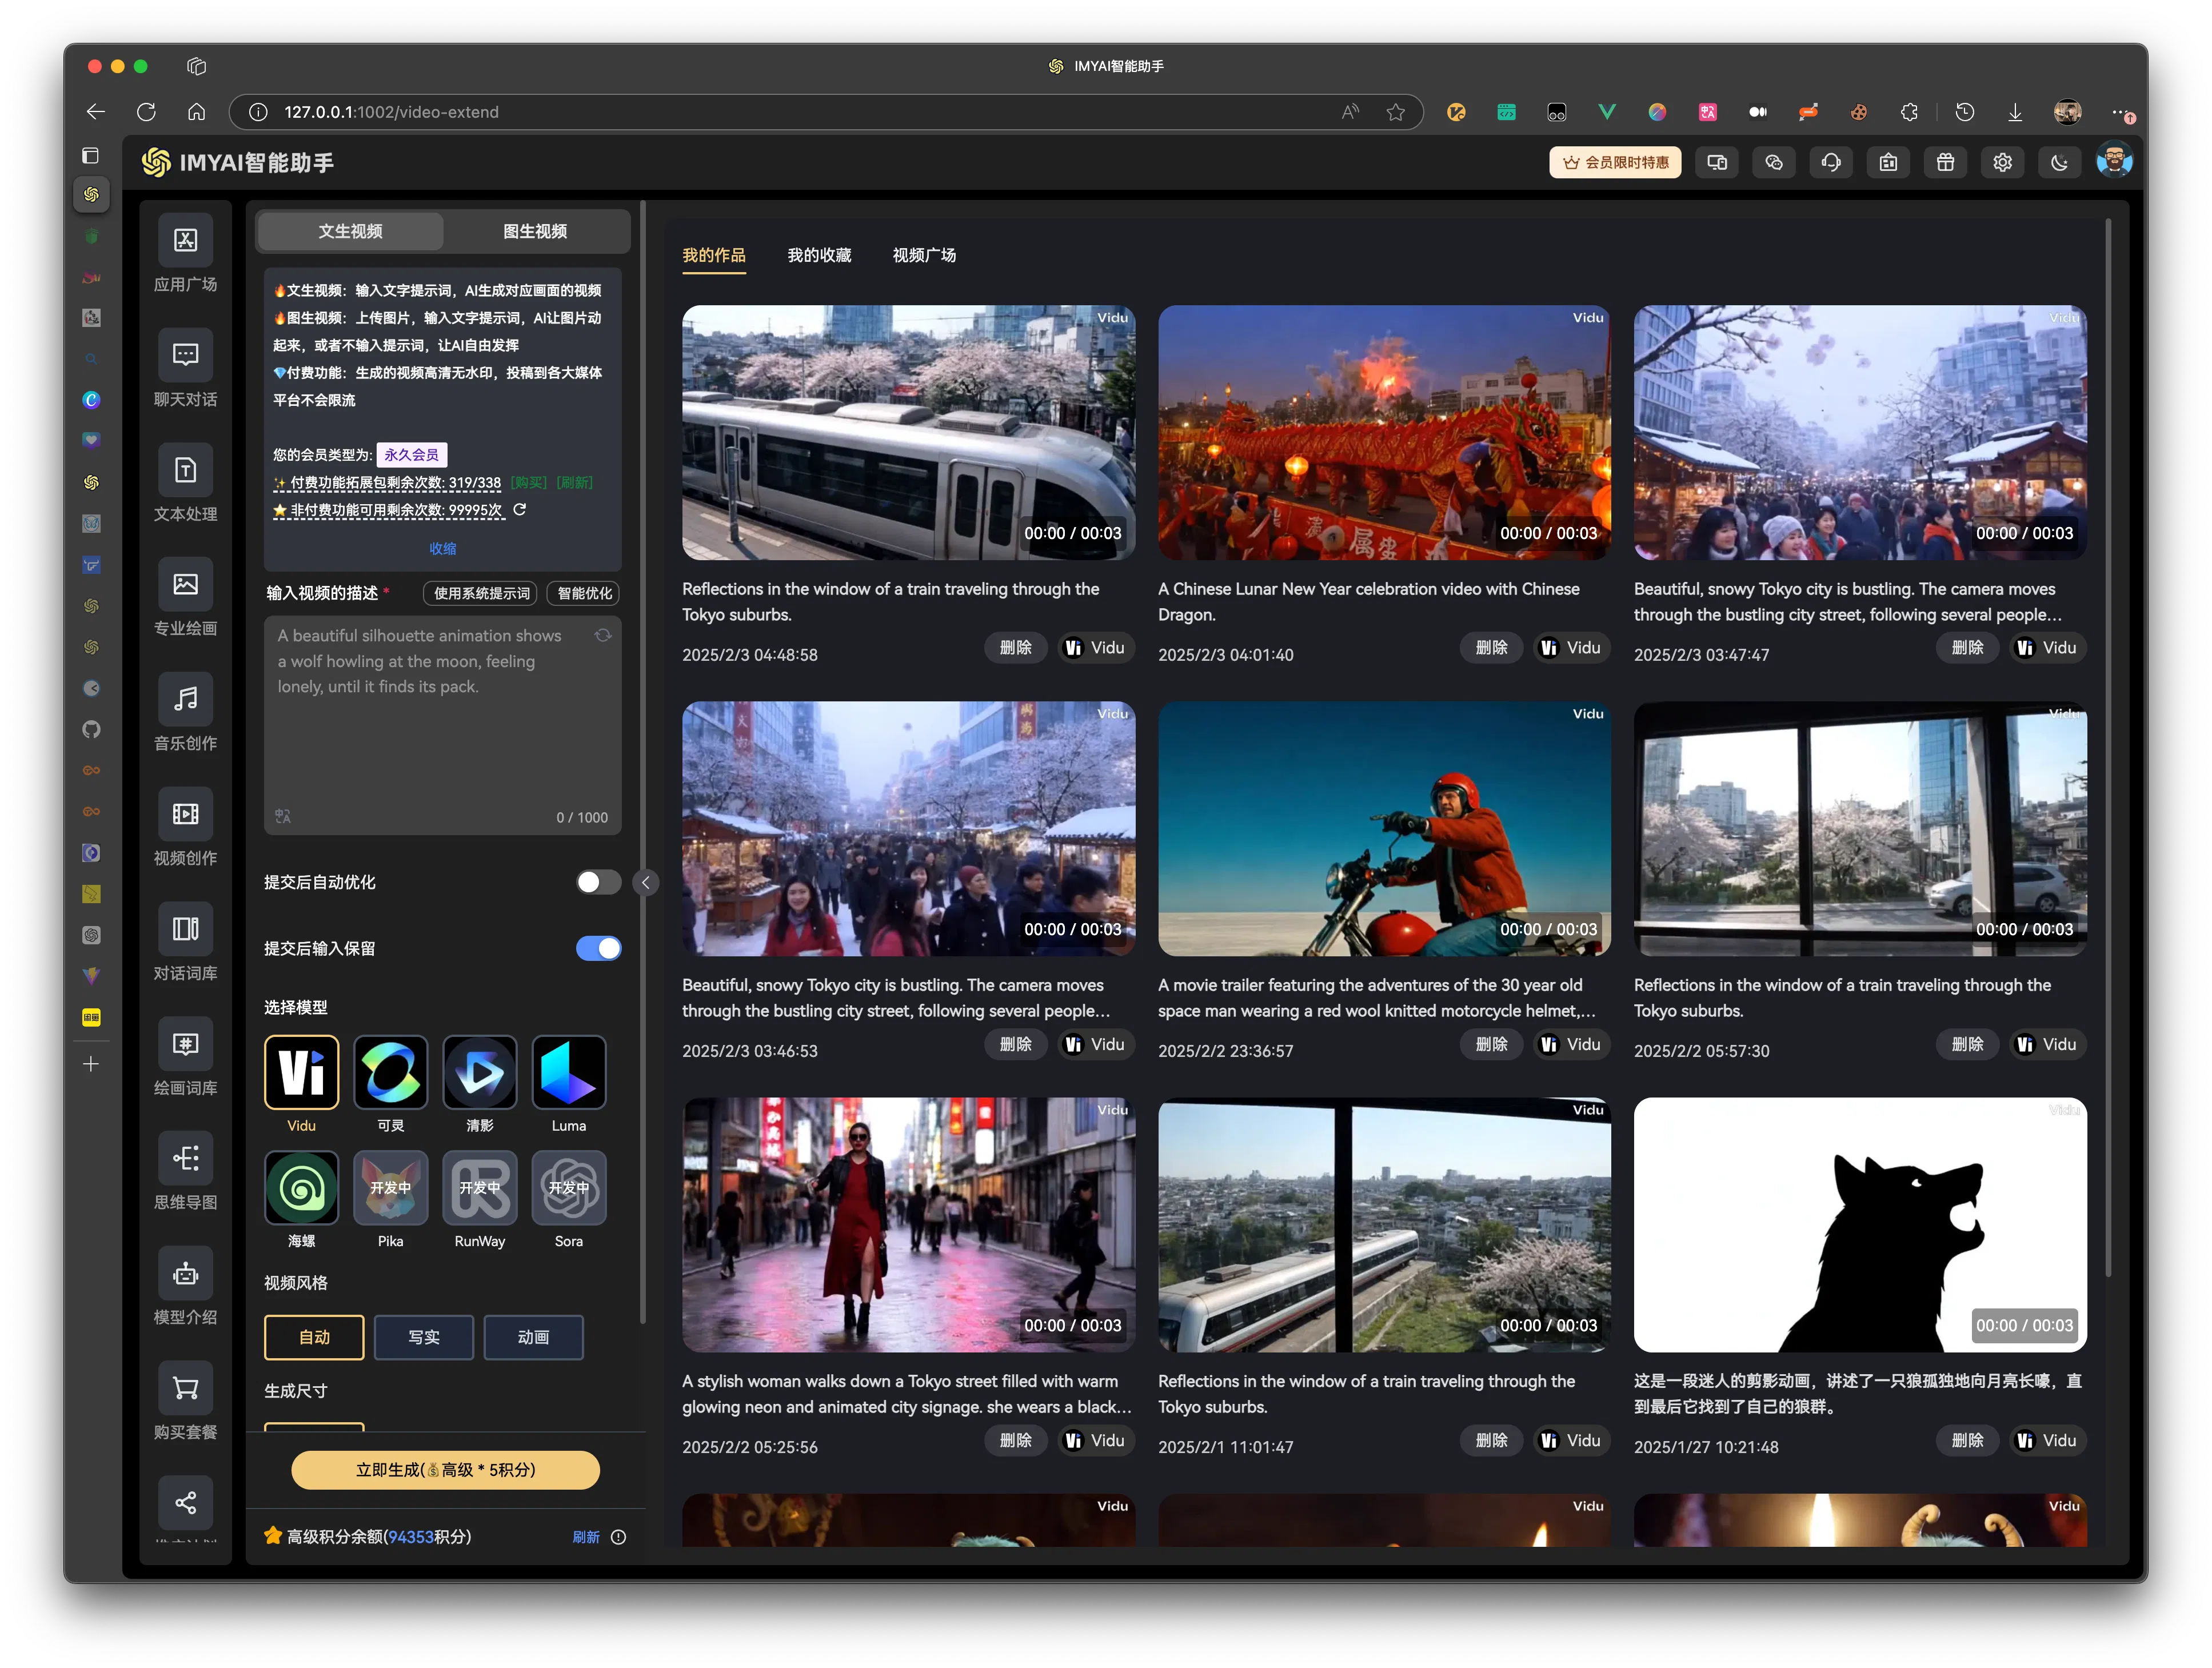
Task: Play the motorcycle space man thumbnail
Action: coord(1384,829)
